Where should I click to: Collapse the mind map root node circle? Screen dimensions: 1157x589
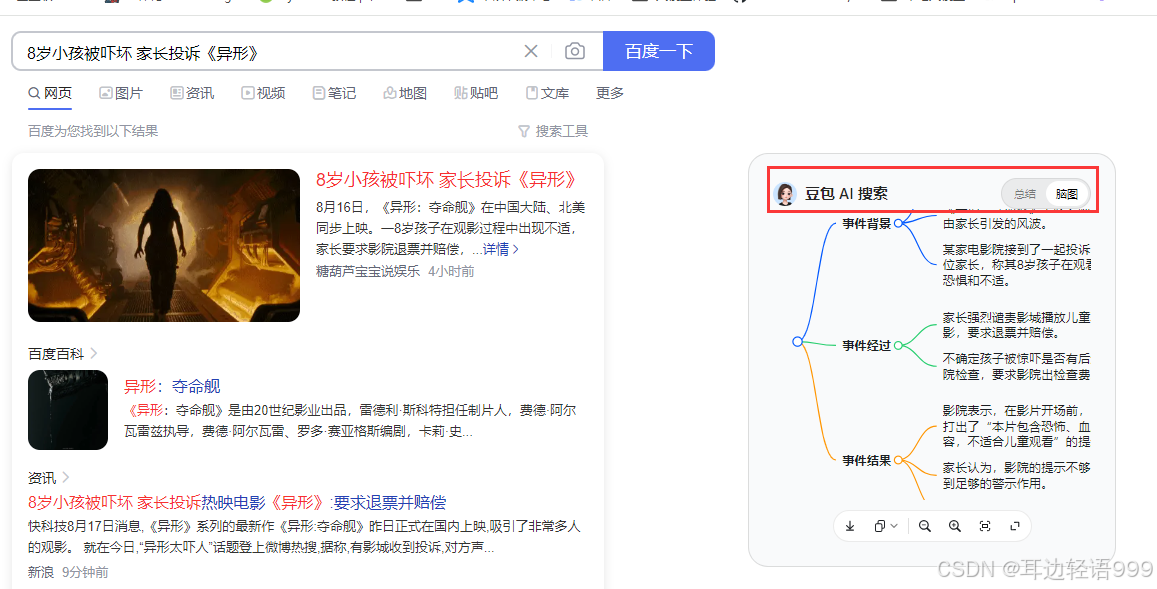797,341
